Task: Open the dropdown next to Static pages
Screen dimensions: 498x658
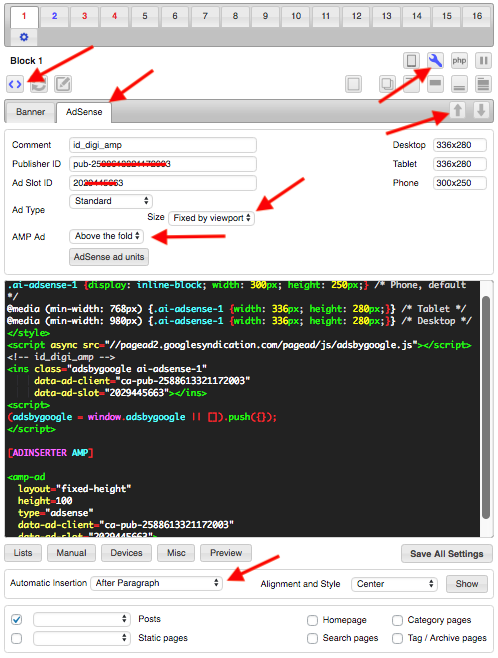Action: (81, 638)
